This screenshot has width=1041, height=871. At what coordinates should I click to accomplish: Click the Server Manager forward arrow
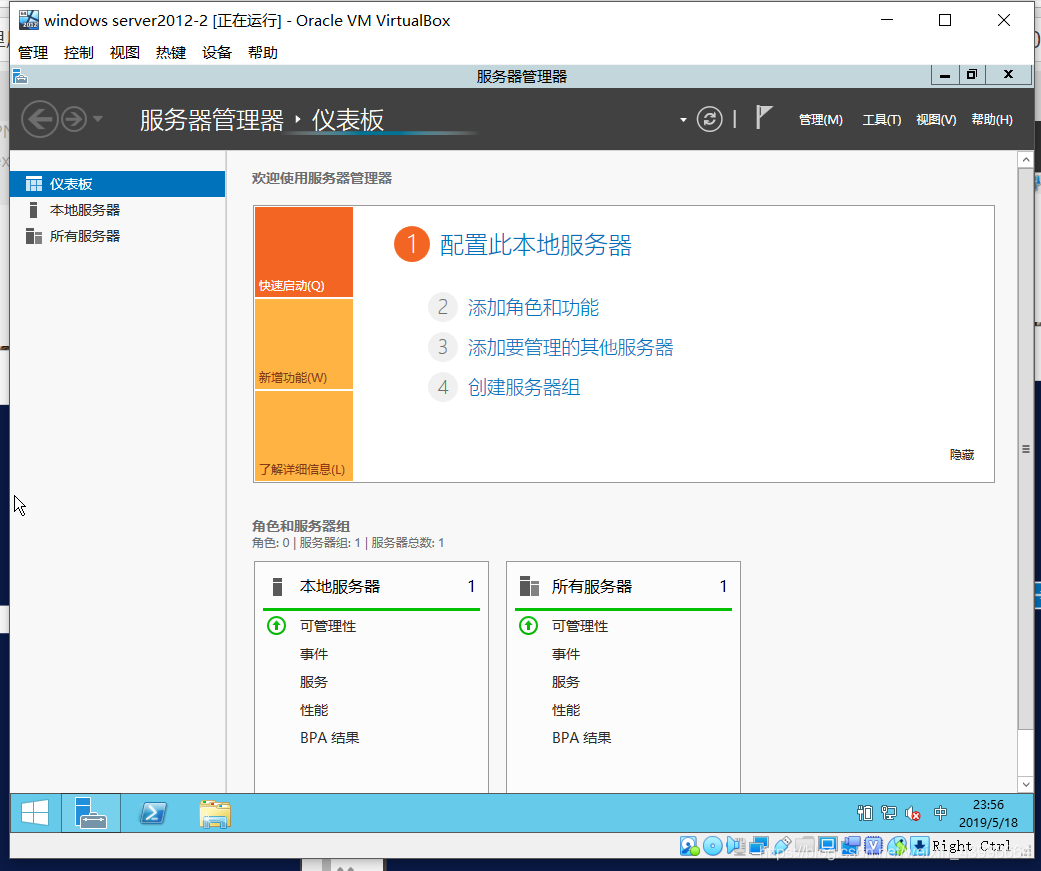[x=74, y=119]
